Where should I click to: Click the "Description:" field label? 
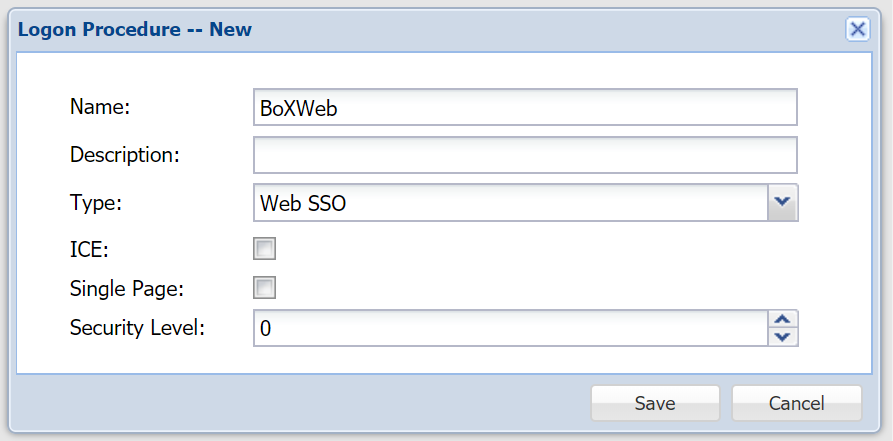click(124, 154)
